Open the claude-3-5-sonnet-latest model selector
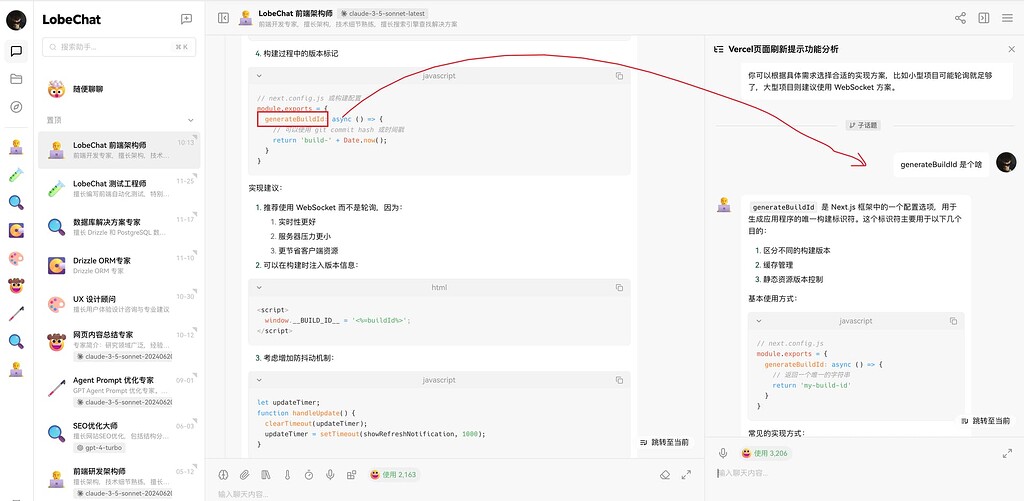The image size is (1024, 501). (x=383, y=13)
